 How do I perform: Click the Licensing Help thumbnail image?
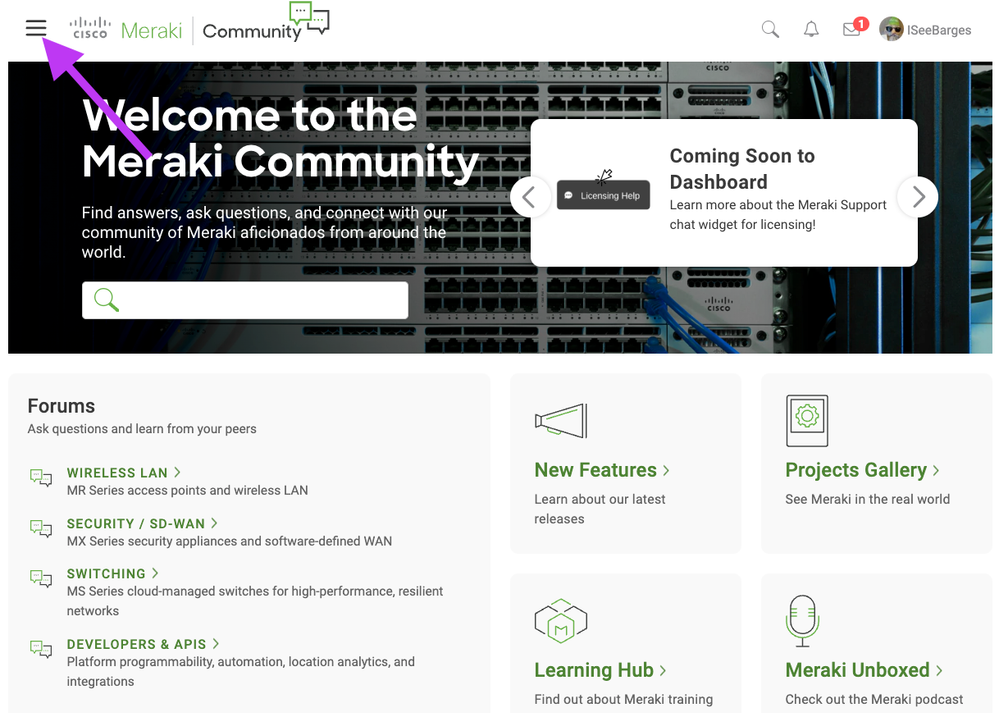point(603,194)
